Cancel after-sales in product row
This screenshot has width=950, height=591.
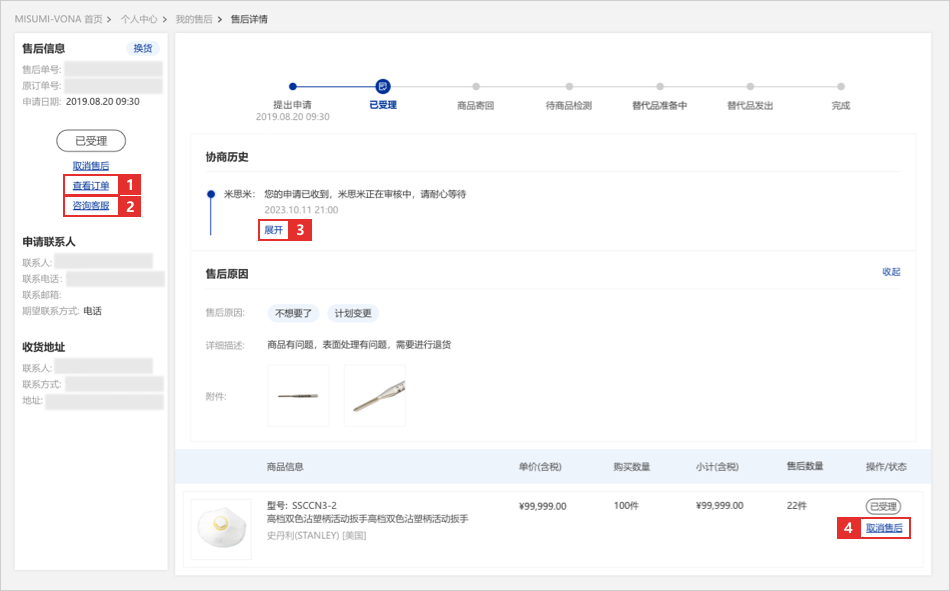(x=884, y=528)
